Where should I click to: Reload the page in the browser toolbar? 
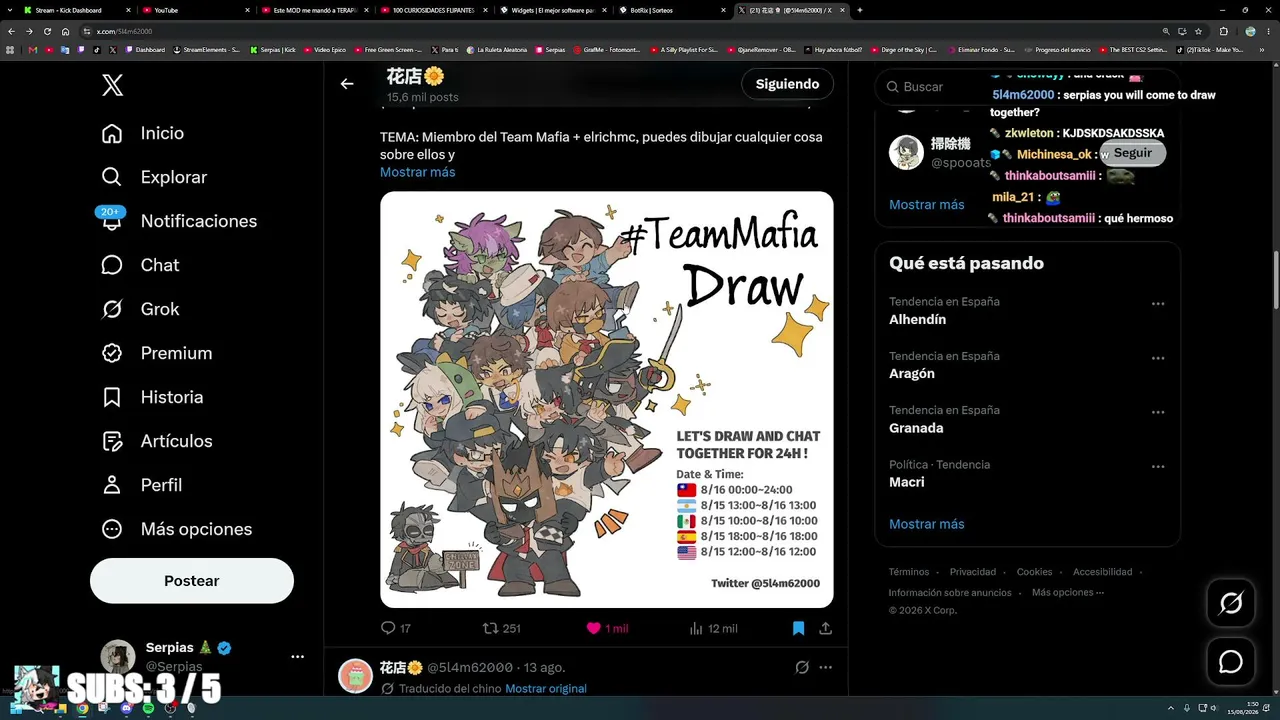click(x=47, y=31)
